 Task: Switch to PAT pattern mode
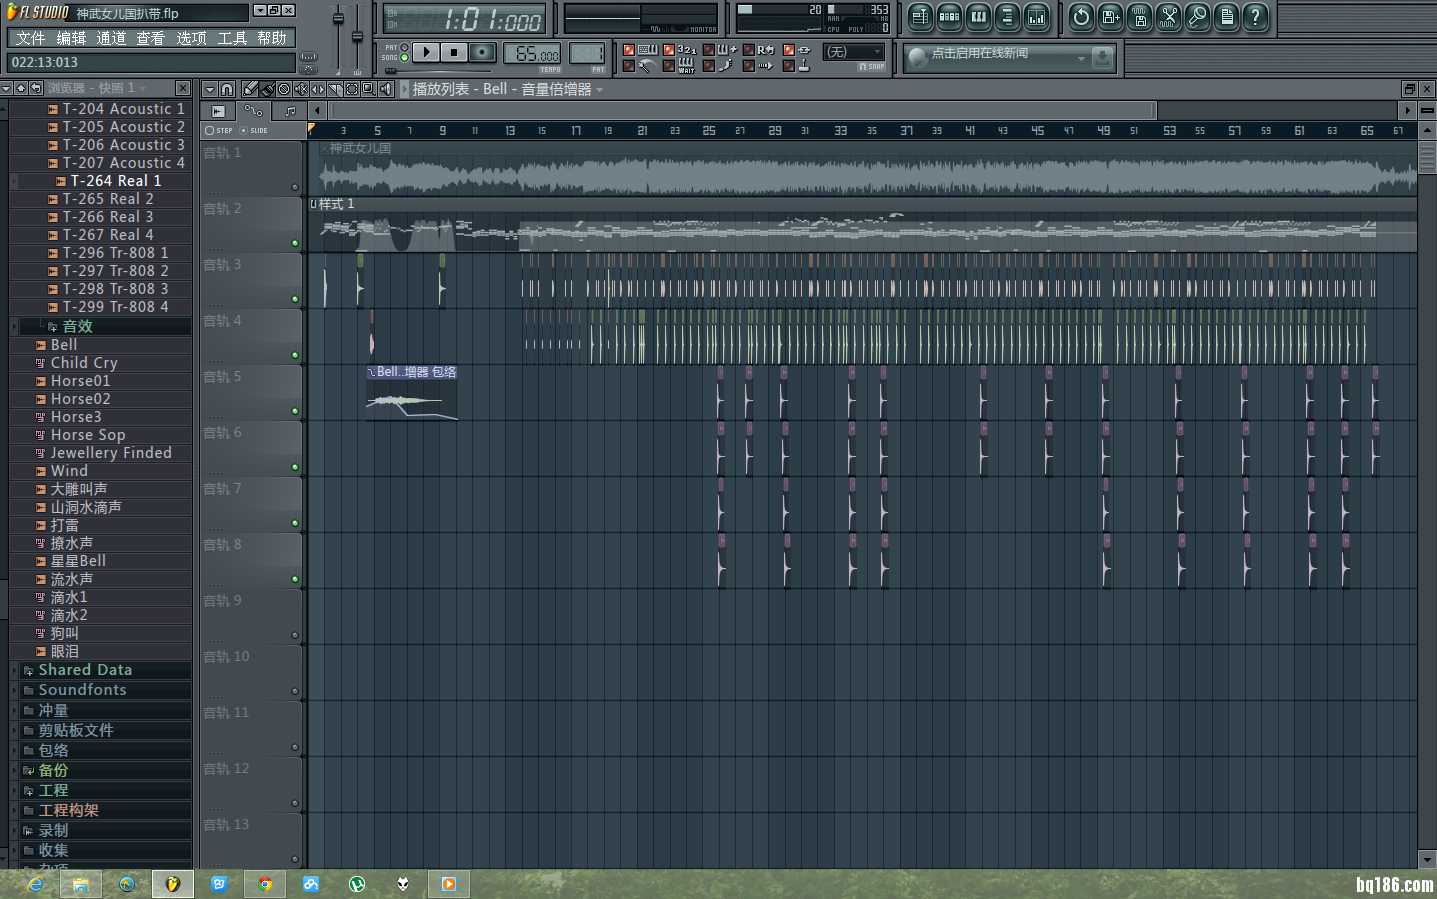point(404,47)
